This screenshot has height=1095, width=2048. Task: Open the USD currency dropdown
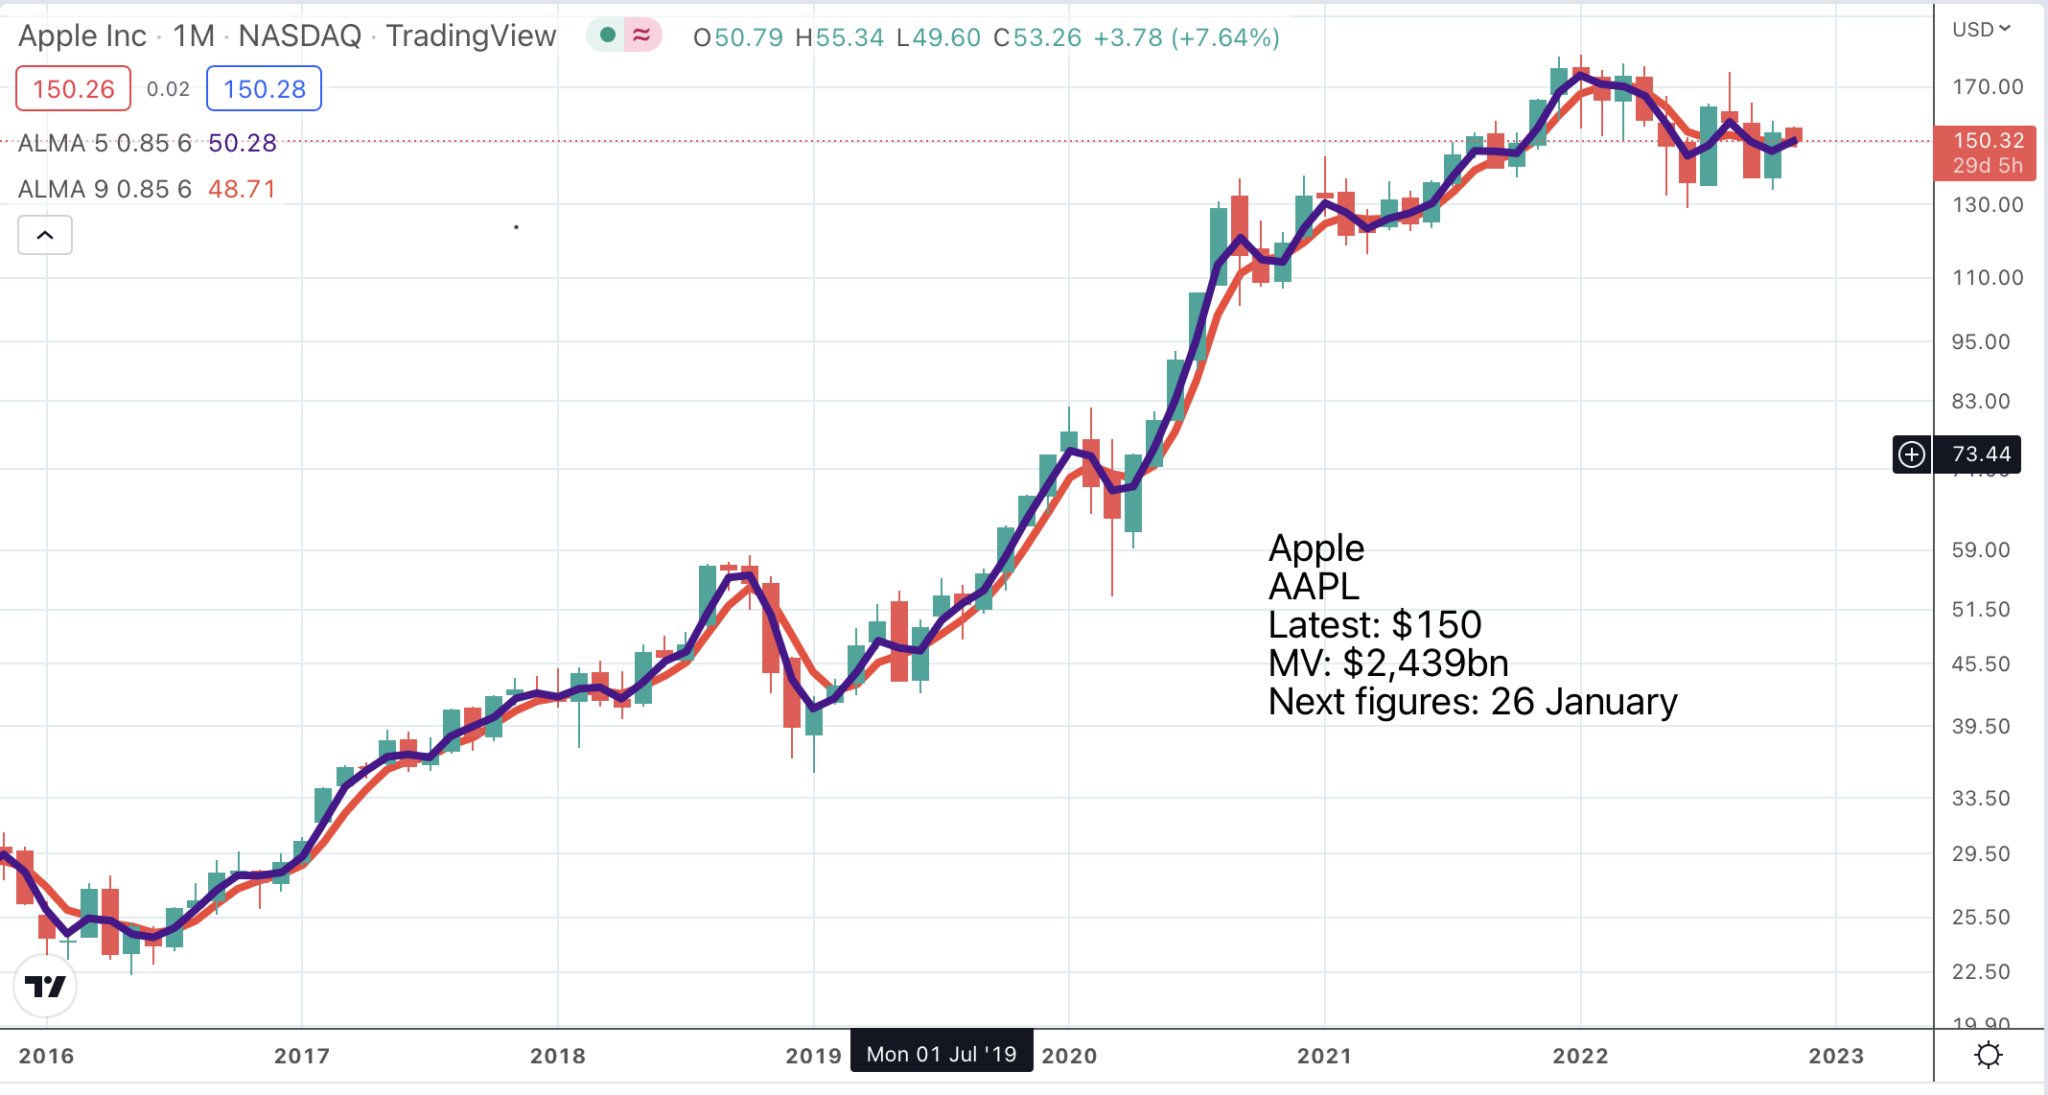pos(1981,29)
